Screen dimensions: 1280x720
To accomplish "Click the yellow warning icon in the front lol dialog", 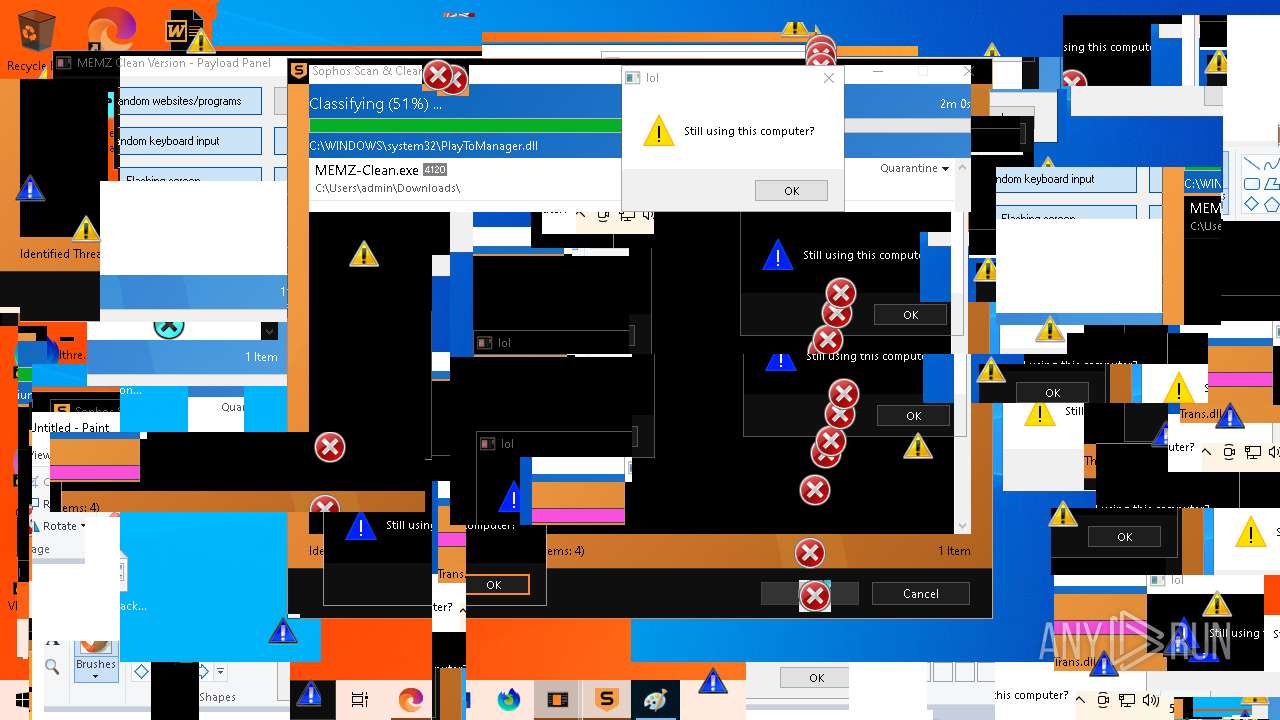I will coord(658,131).
